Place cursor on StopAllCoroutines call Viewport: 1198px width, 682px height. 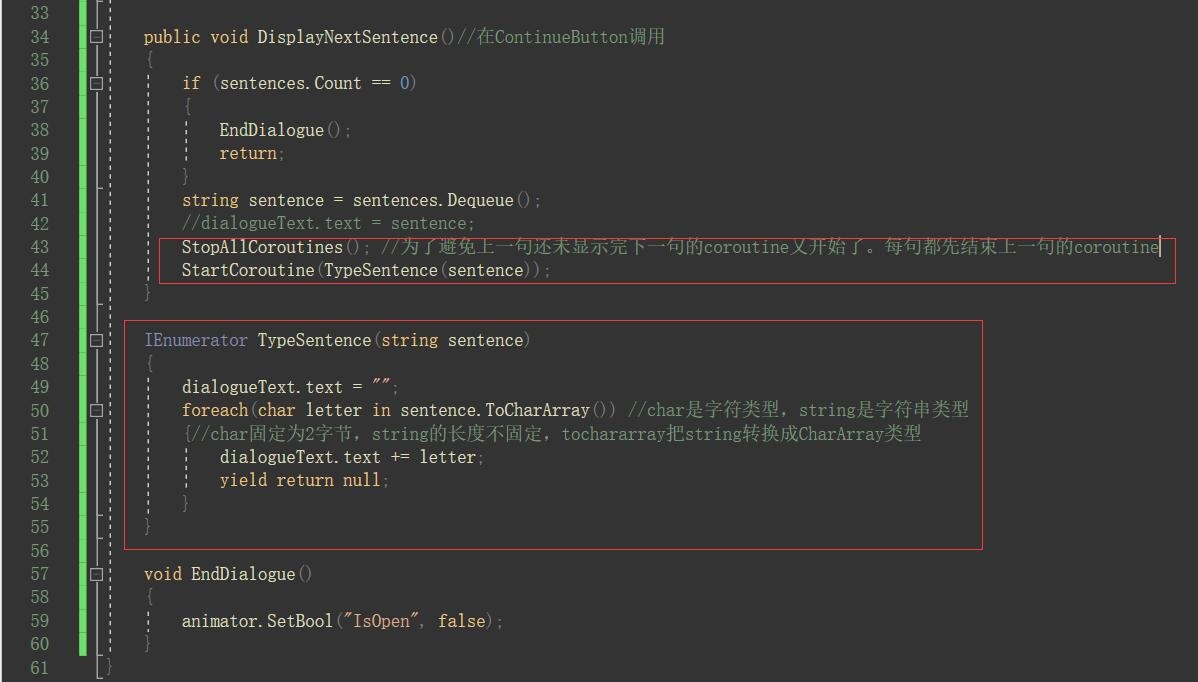262,247
